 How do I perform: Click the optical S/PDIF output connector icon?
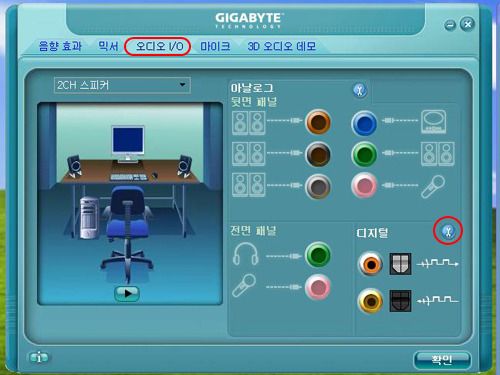click(x=400, y=264)
